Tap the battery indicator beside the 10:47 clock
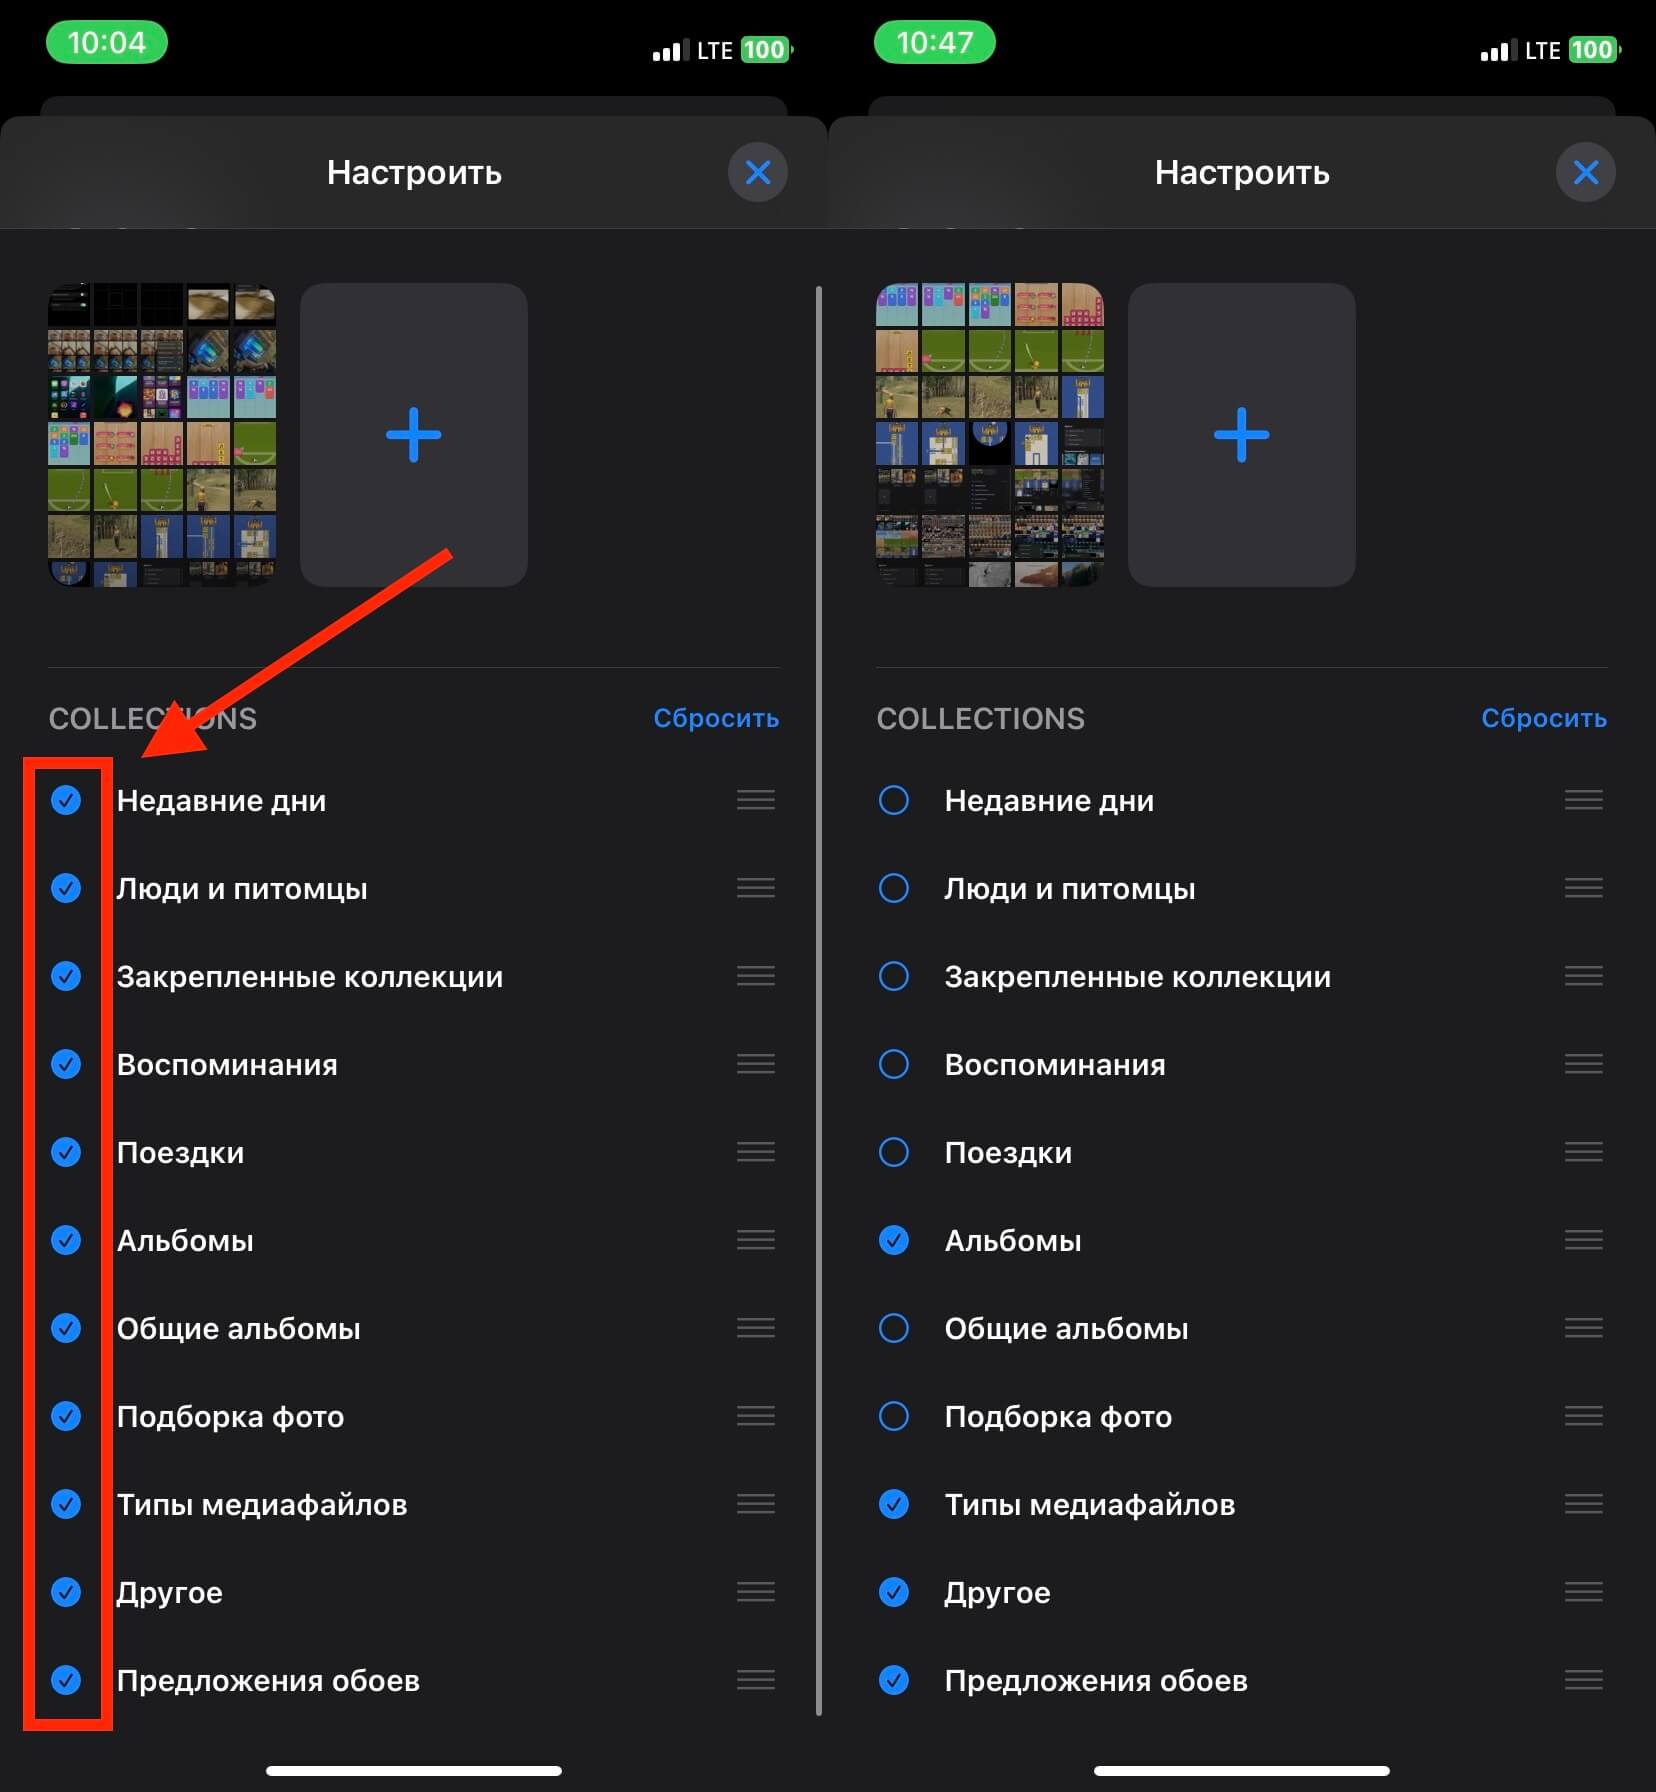The height and width of the screenshot is (1792, 1656). (1592, 50)
